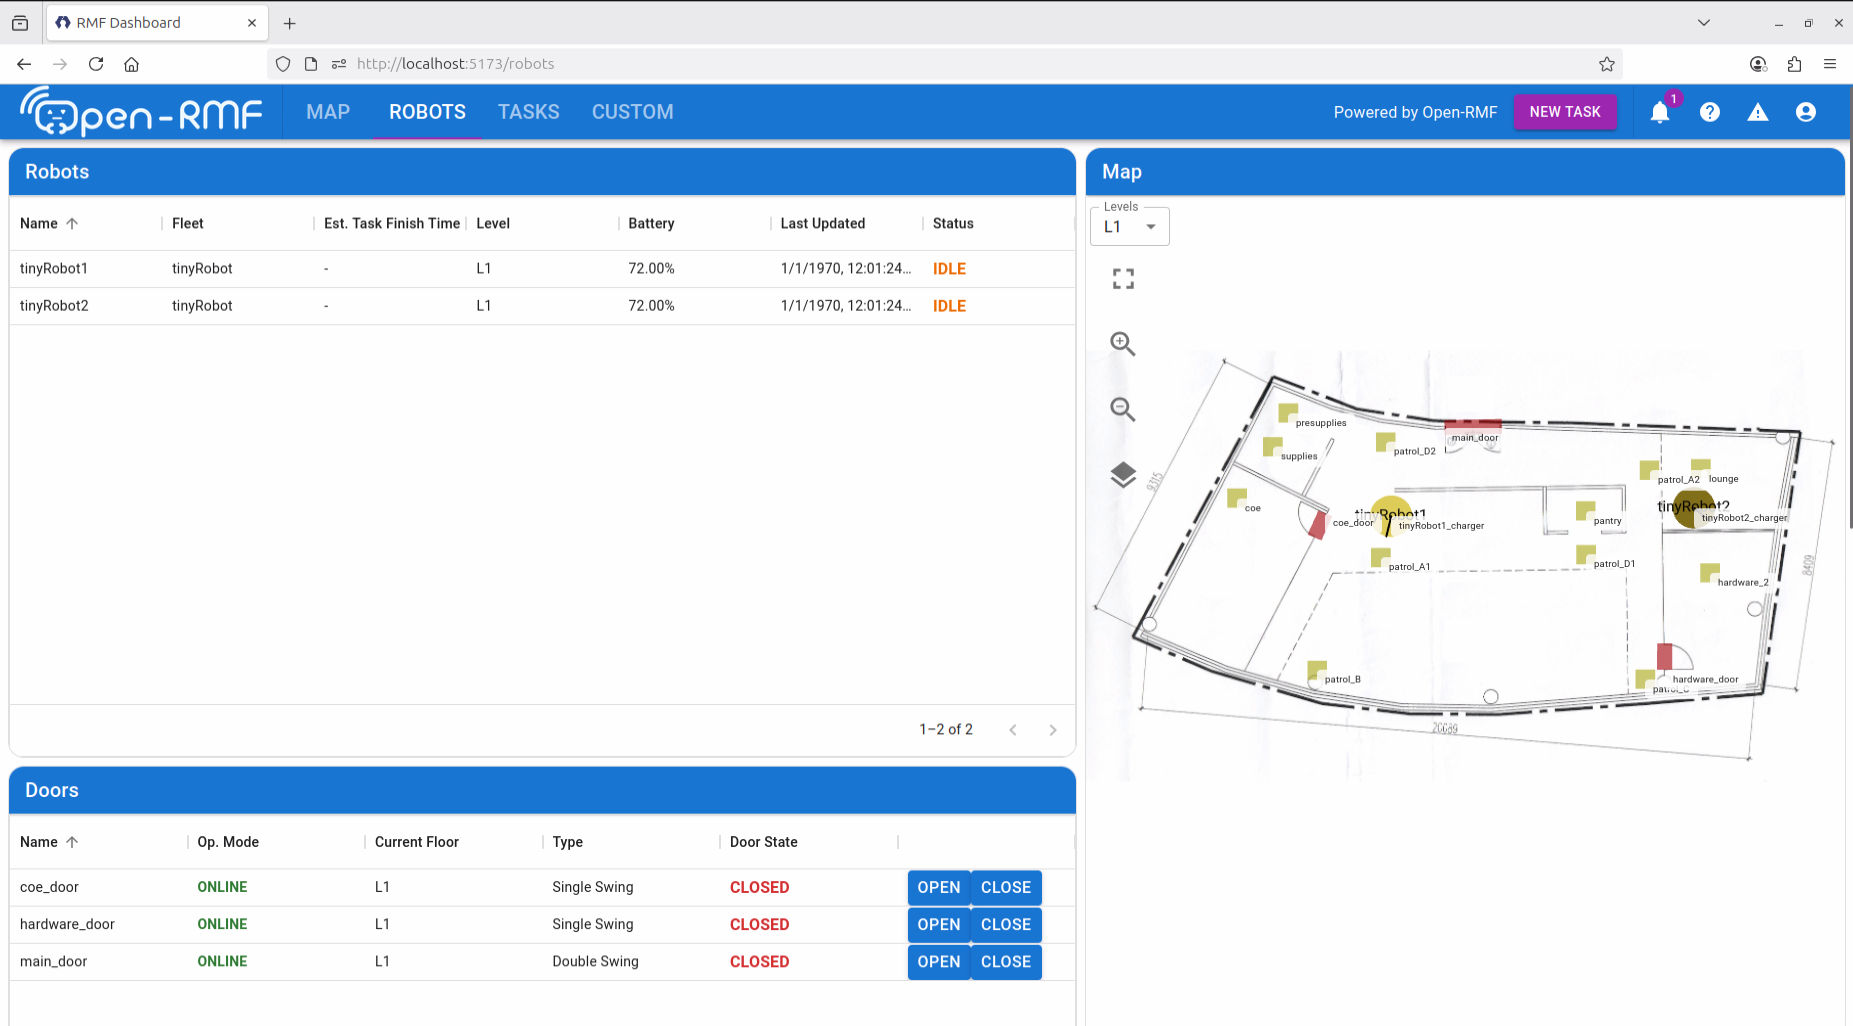Image resolution: width=1853 pixels, height=1026 pixels.
Task: Sort doors by Name column arrow
Action: coord(72,842)
